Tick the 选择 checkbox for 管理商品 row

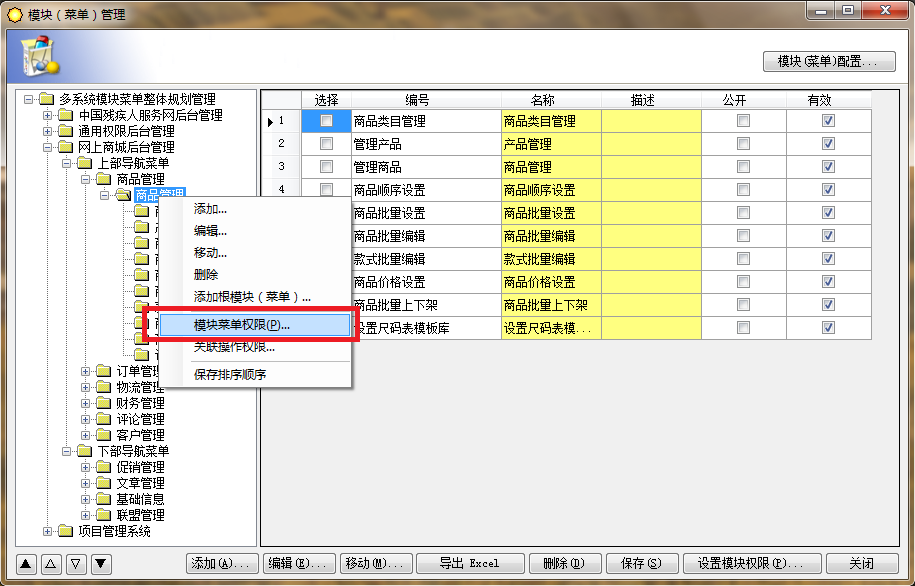click(326, 167)
